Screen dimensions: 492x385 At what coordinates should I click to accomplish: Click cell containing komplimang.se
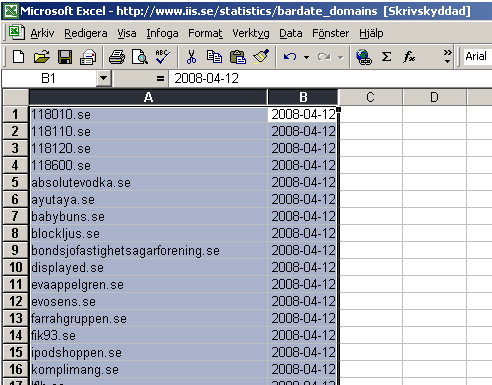pyautogui.click(x=148, y=369)
